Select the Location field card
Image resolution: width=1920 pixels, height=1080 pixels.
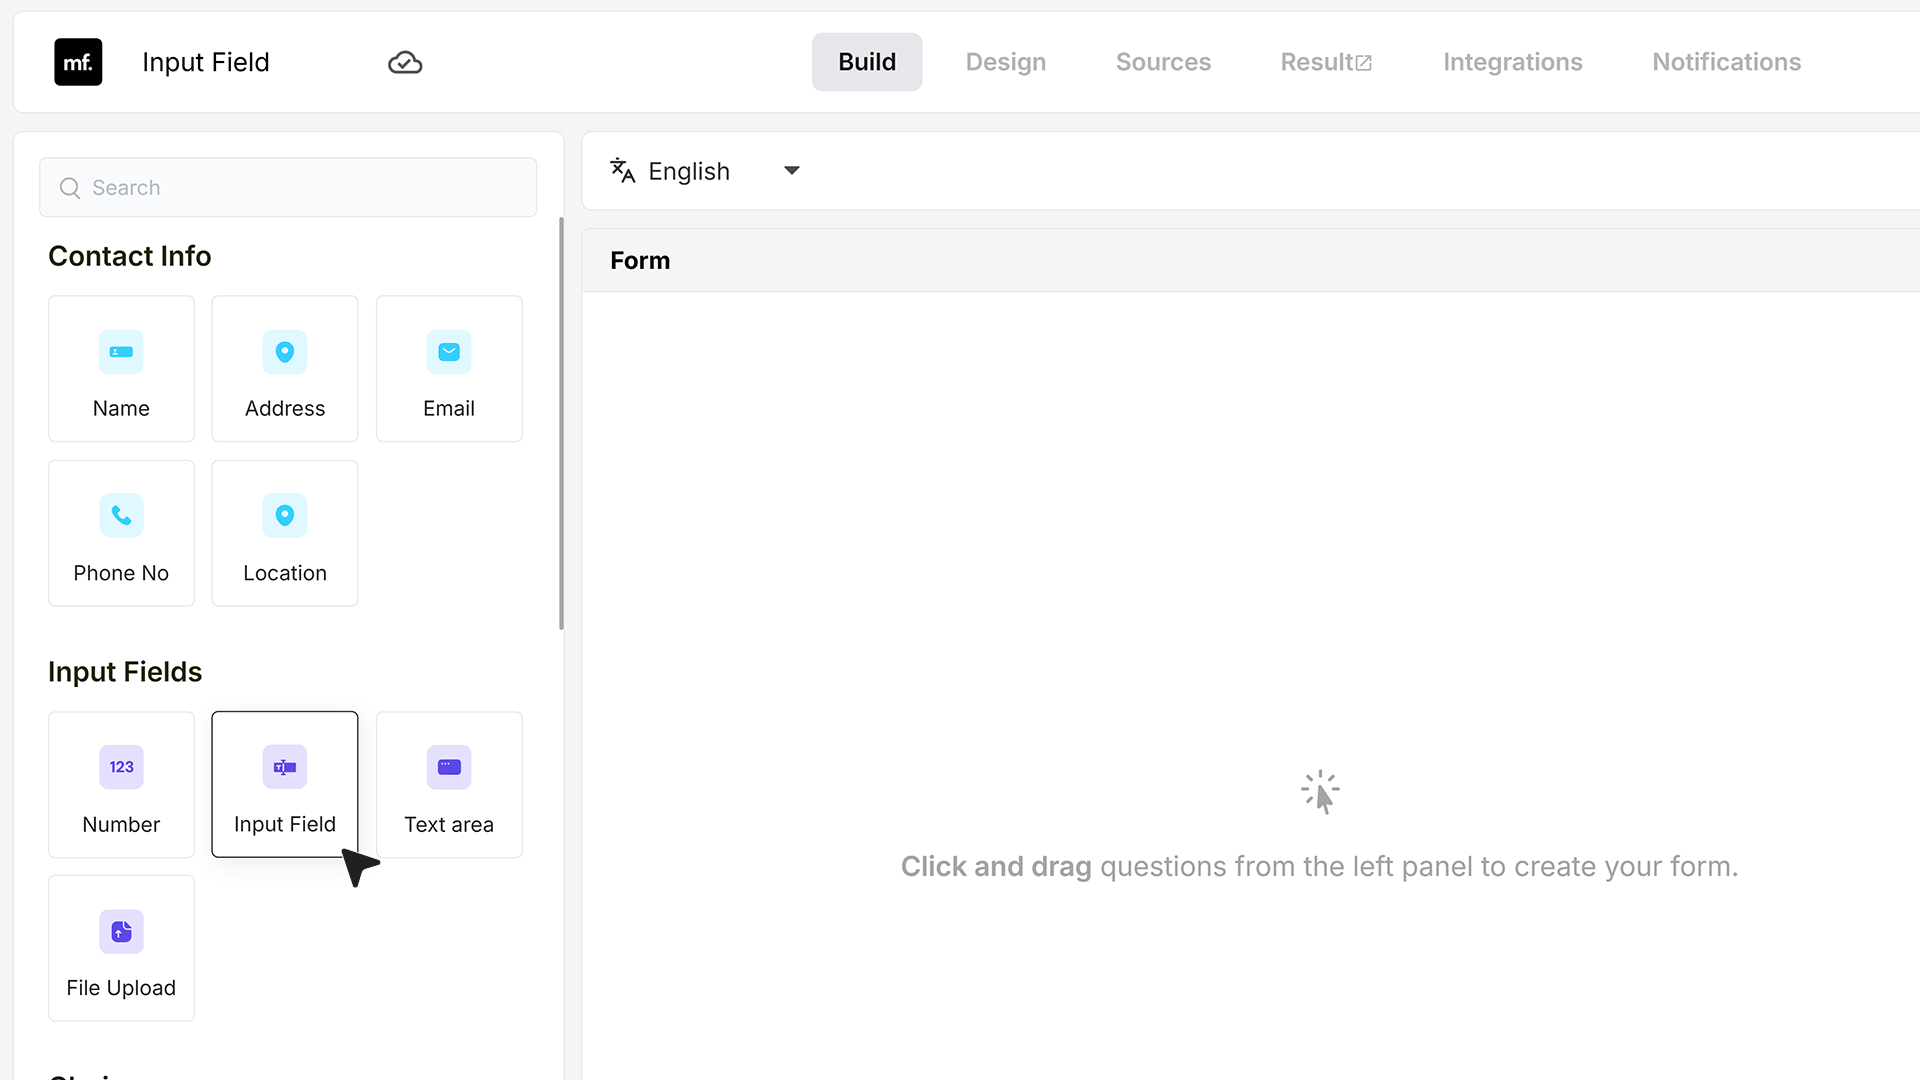click(285, 533)
